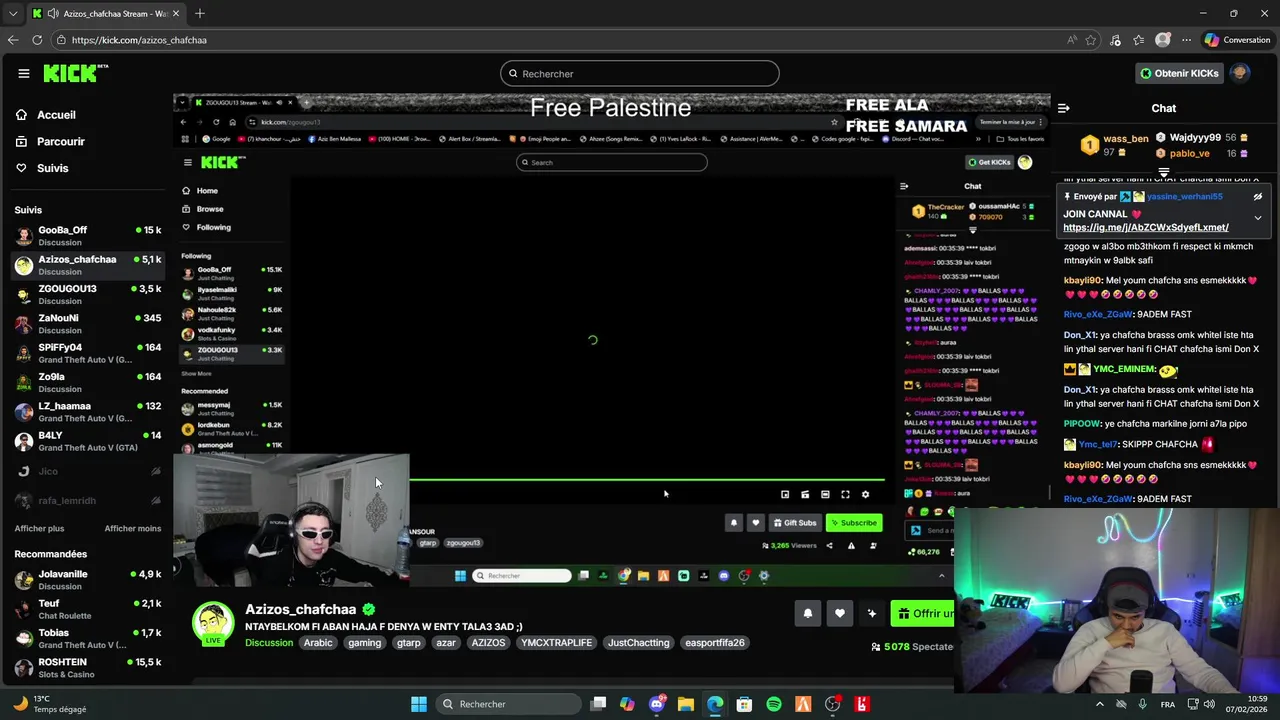Show hidden system tray icons

[1100, 704]
